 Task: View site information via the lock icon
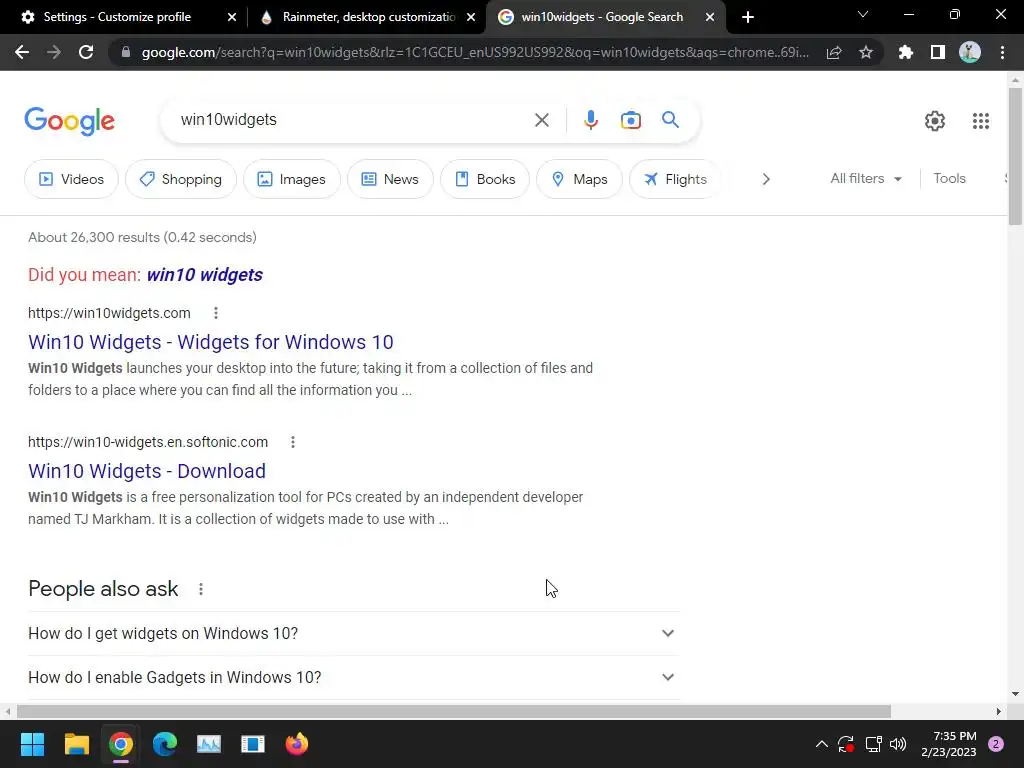[x=126, y=52]
